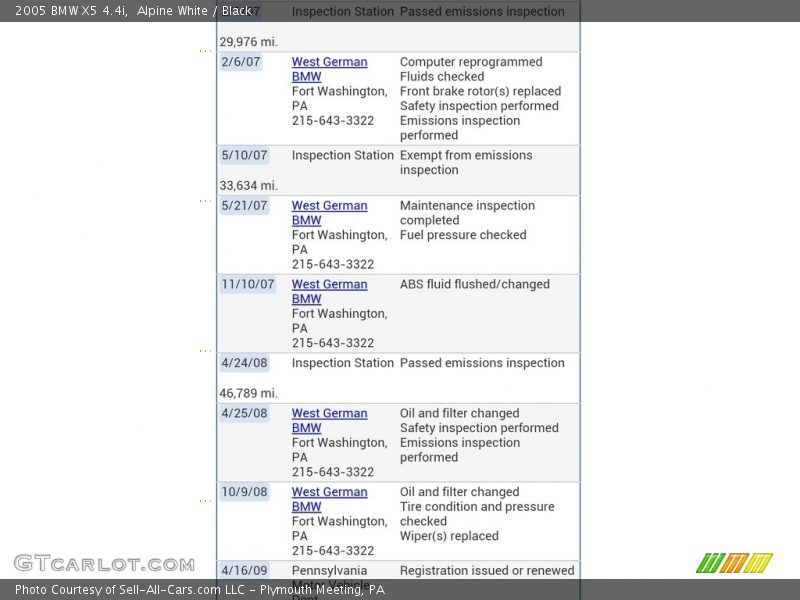The height and width of the screenshot is (600, 800).
Task: Click 'Front brake rotor(s) replaced' entry
Action: (480, 91)
